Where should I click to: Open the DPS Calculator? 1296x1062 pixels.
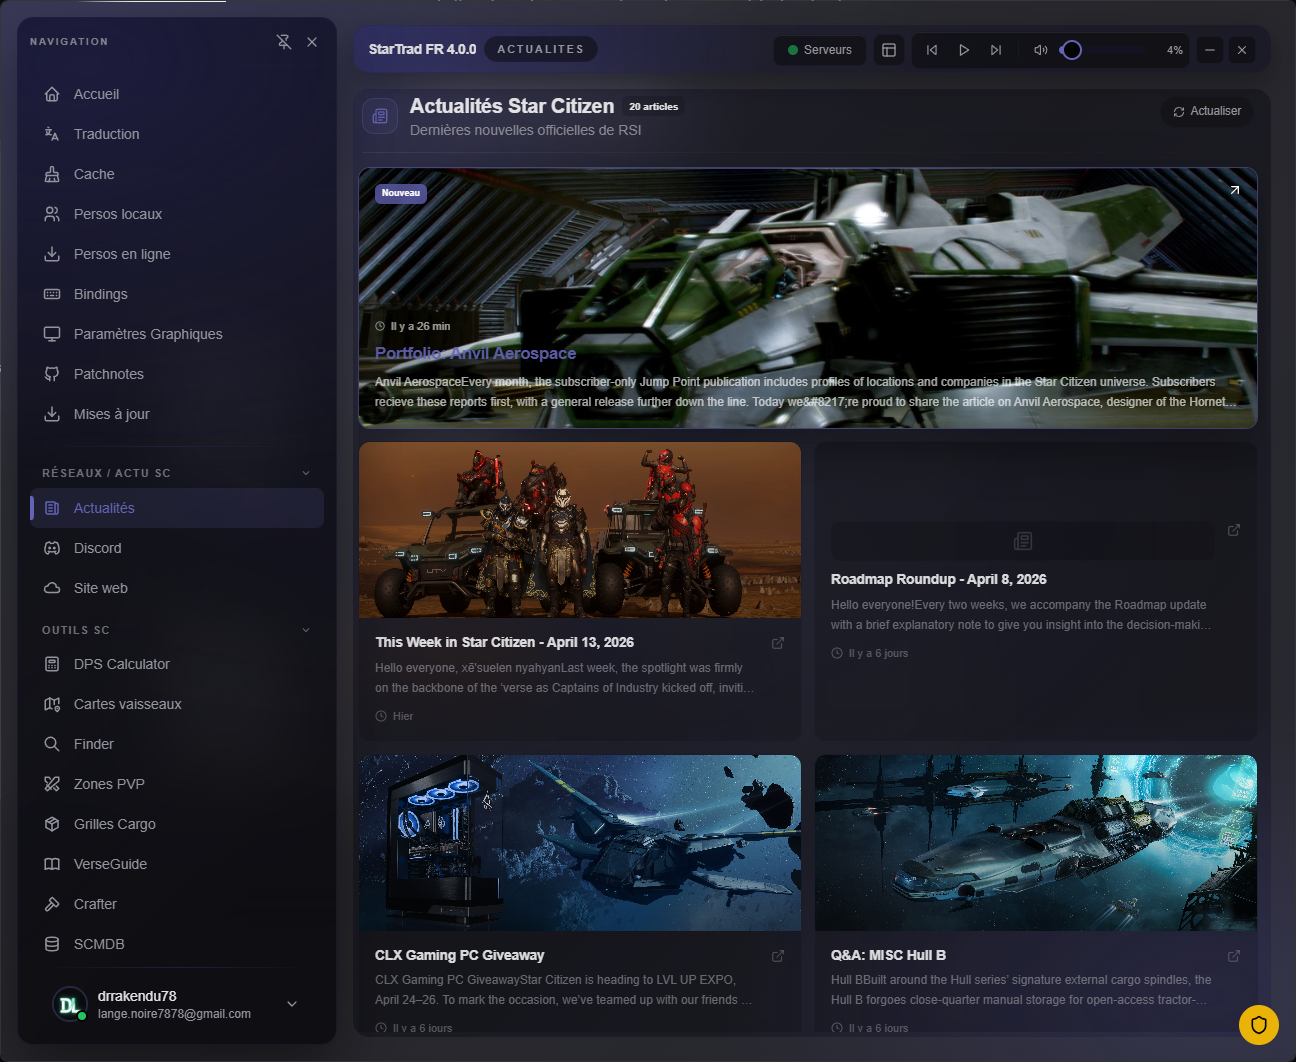[121, 663]
